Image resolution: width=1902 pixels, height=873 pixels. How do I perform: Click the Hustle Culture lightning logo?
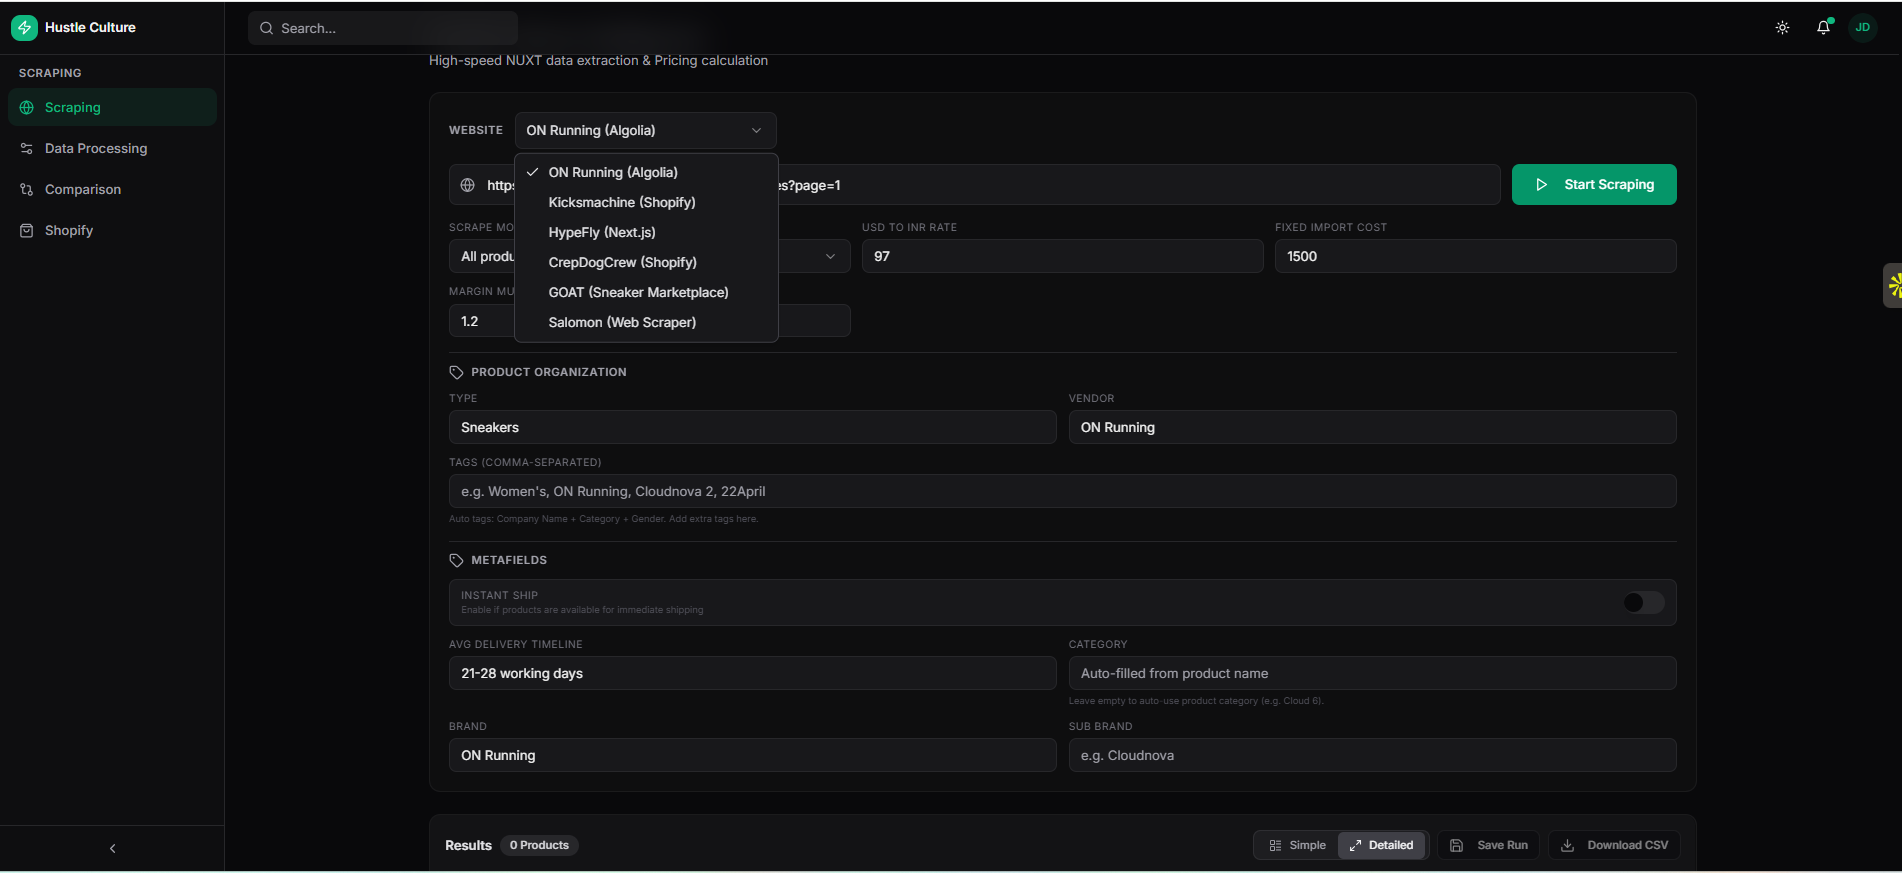click(24, 27)
